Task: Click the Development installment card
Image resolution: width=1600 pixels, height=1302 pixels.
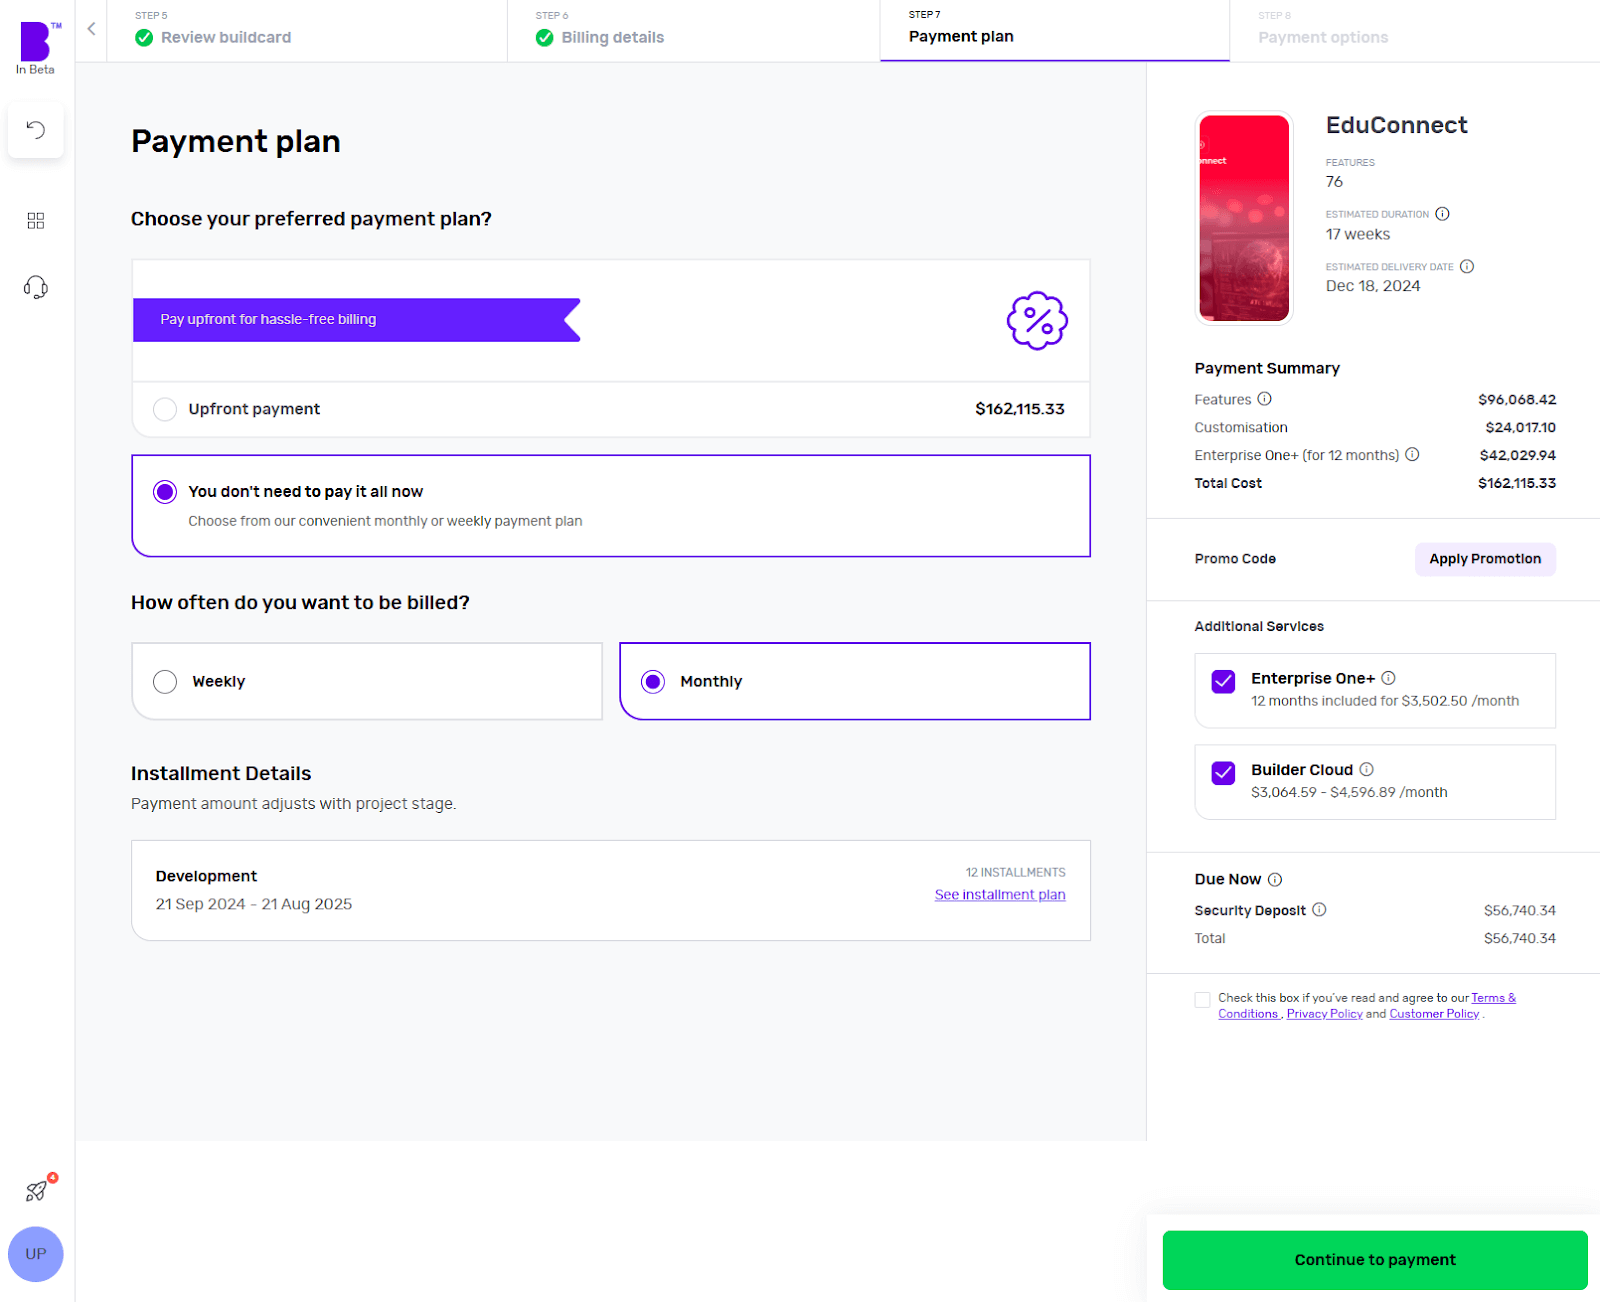Action: [611, 890]
